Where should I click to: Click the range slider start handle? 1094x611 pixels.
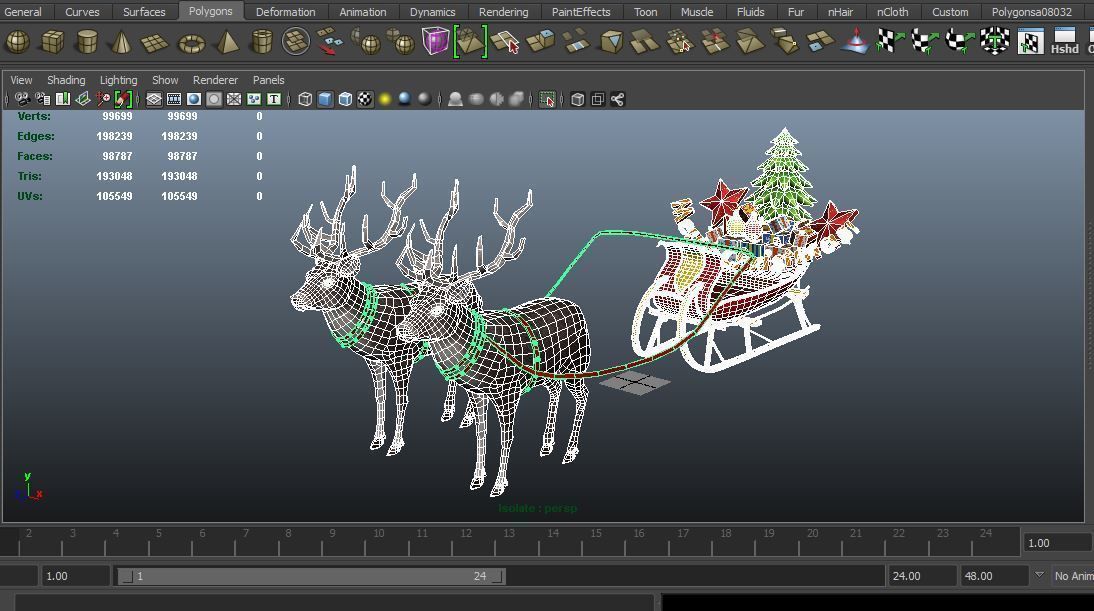(x=126, y=576)
